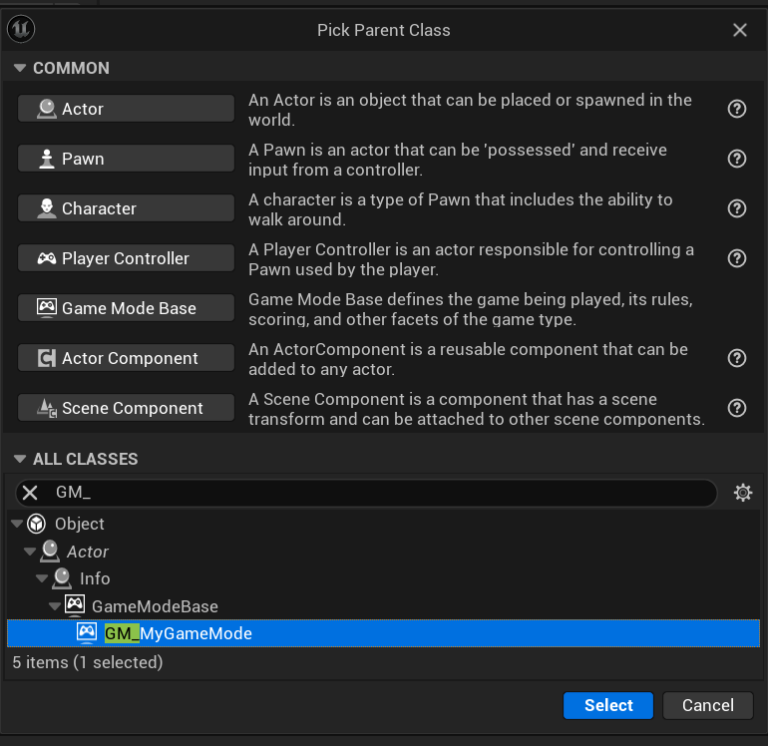The width and height of the screenshot is (768, 746).
Task: Click into the class search field
Action: coord(380,493)
